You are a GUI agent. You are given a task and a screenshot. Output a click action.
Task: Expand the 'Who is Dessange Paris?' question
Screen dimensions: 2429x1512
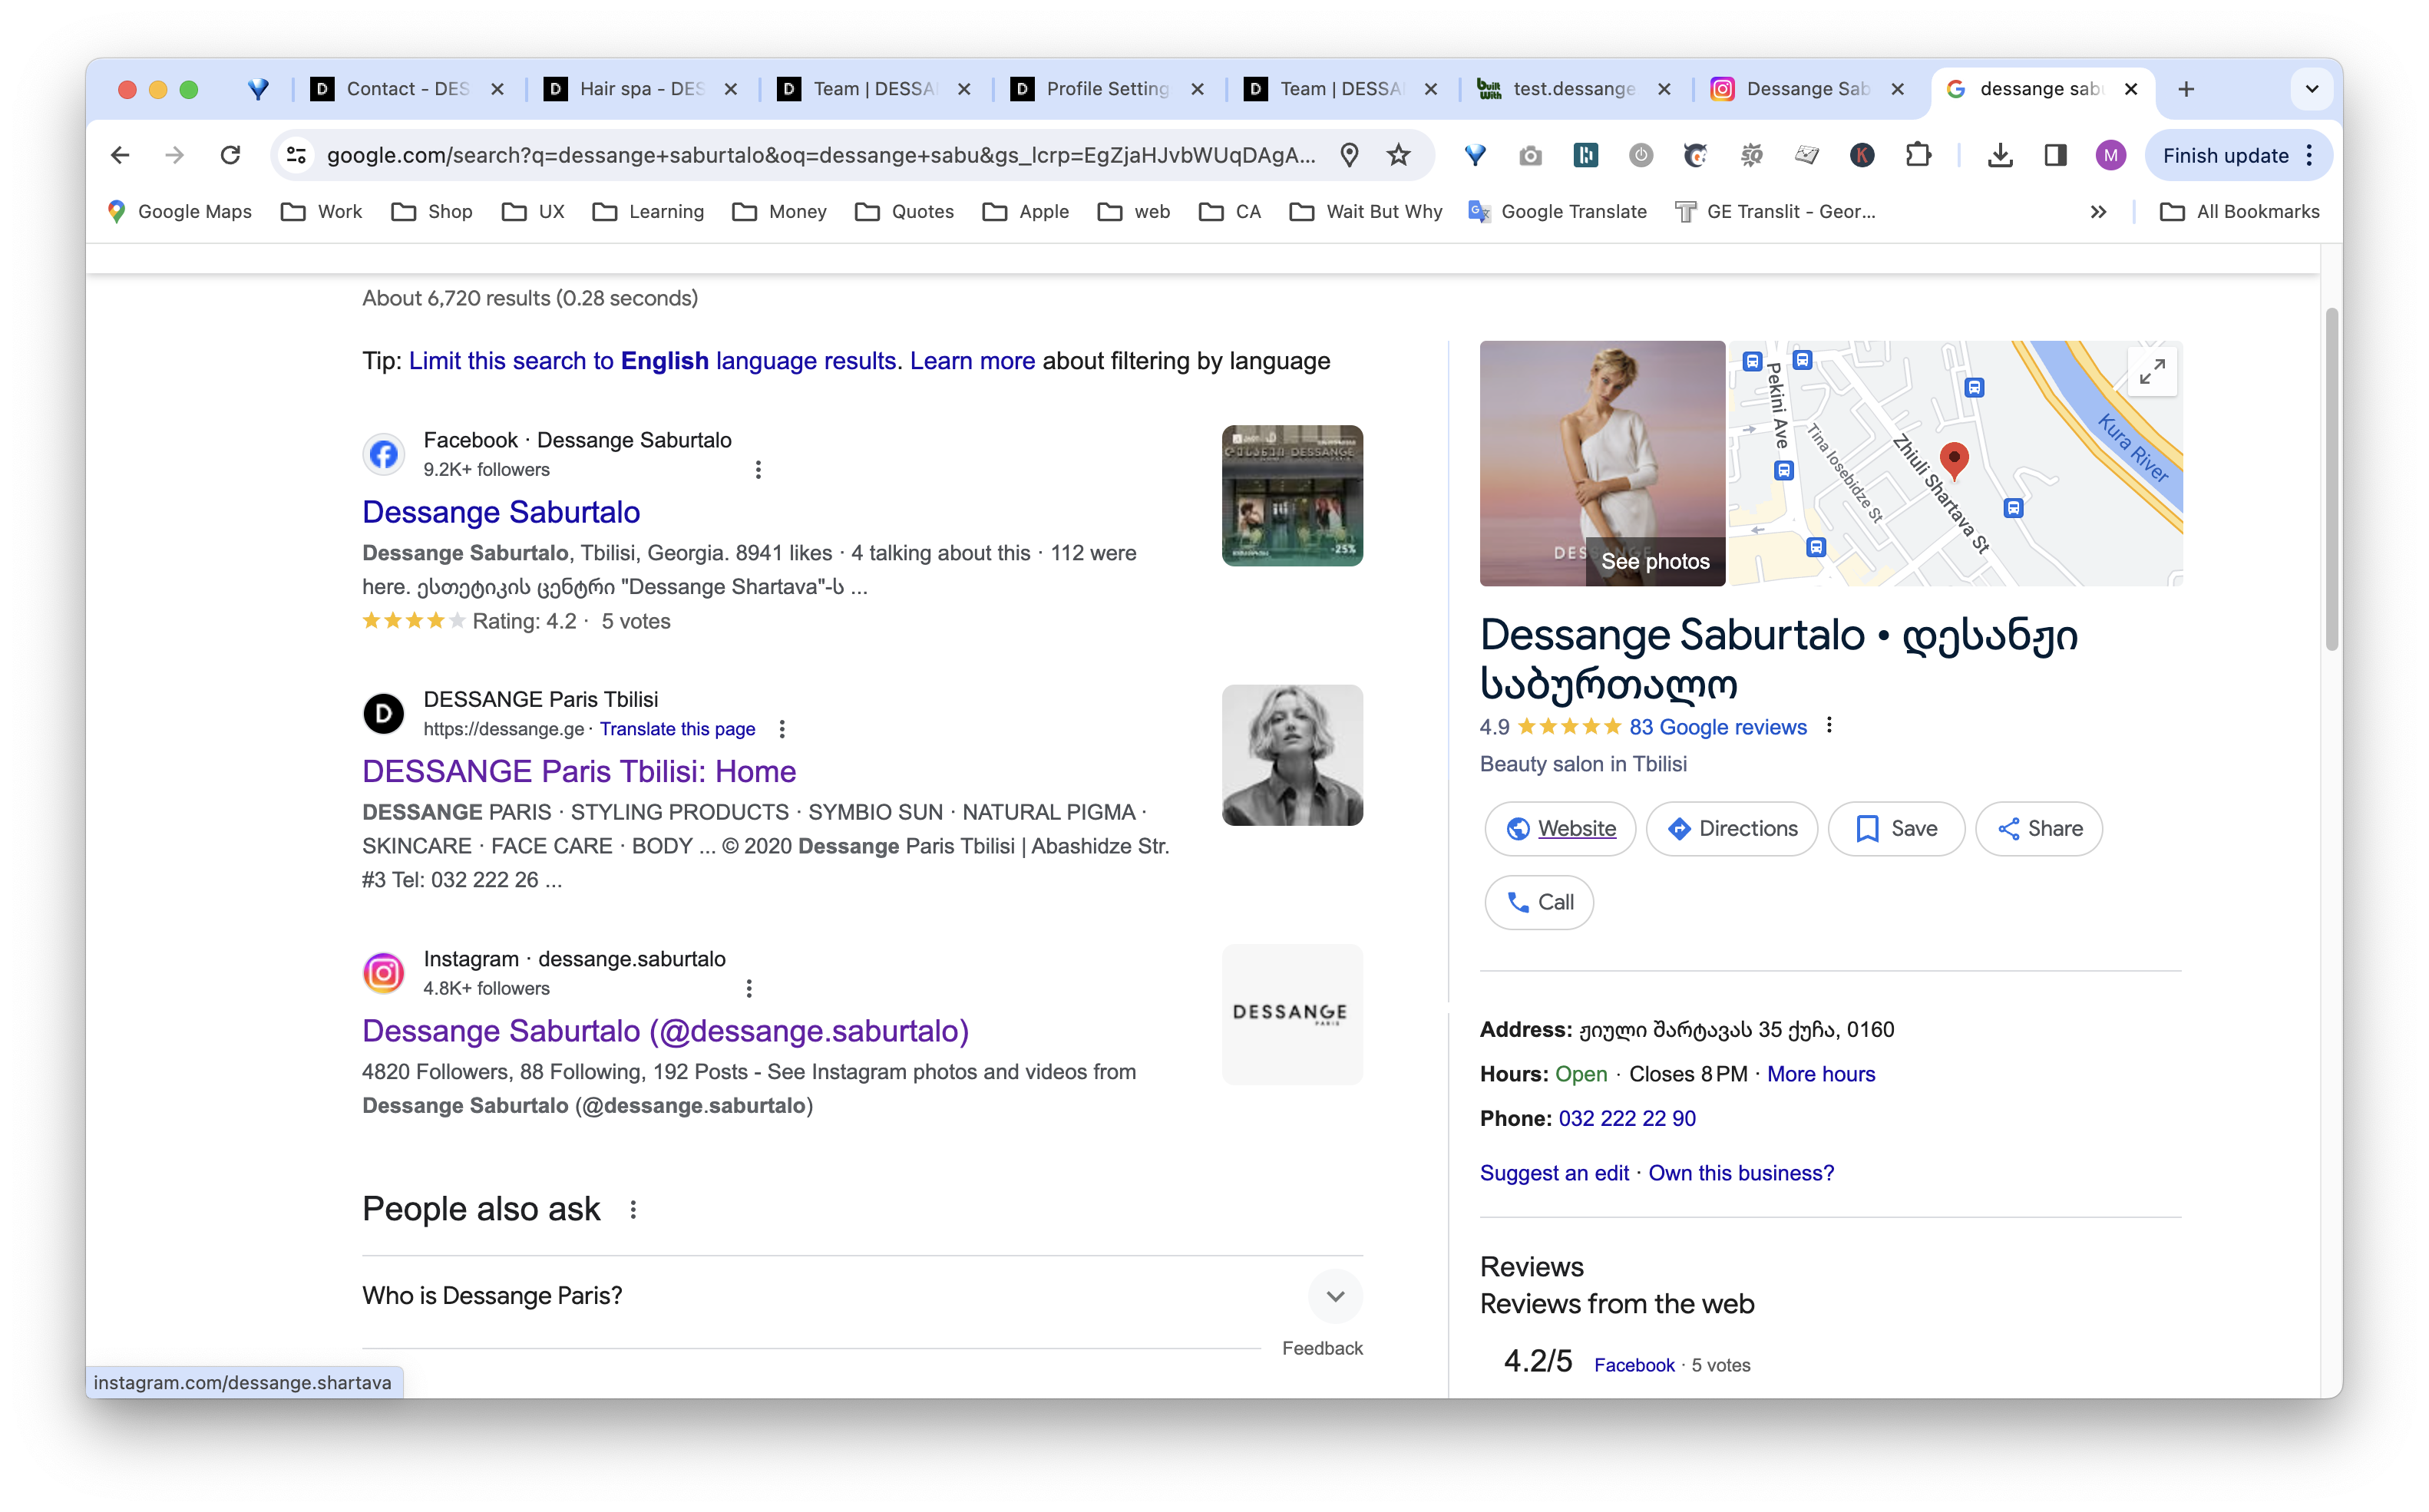click(x=1334, y=1296)
